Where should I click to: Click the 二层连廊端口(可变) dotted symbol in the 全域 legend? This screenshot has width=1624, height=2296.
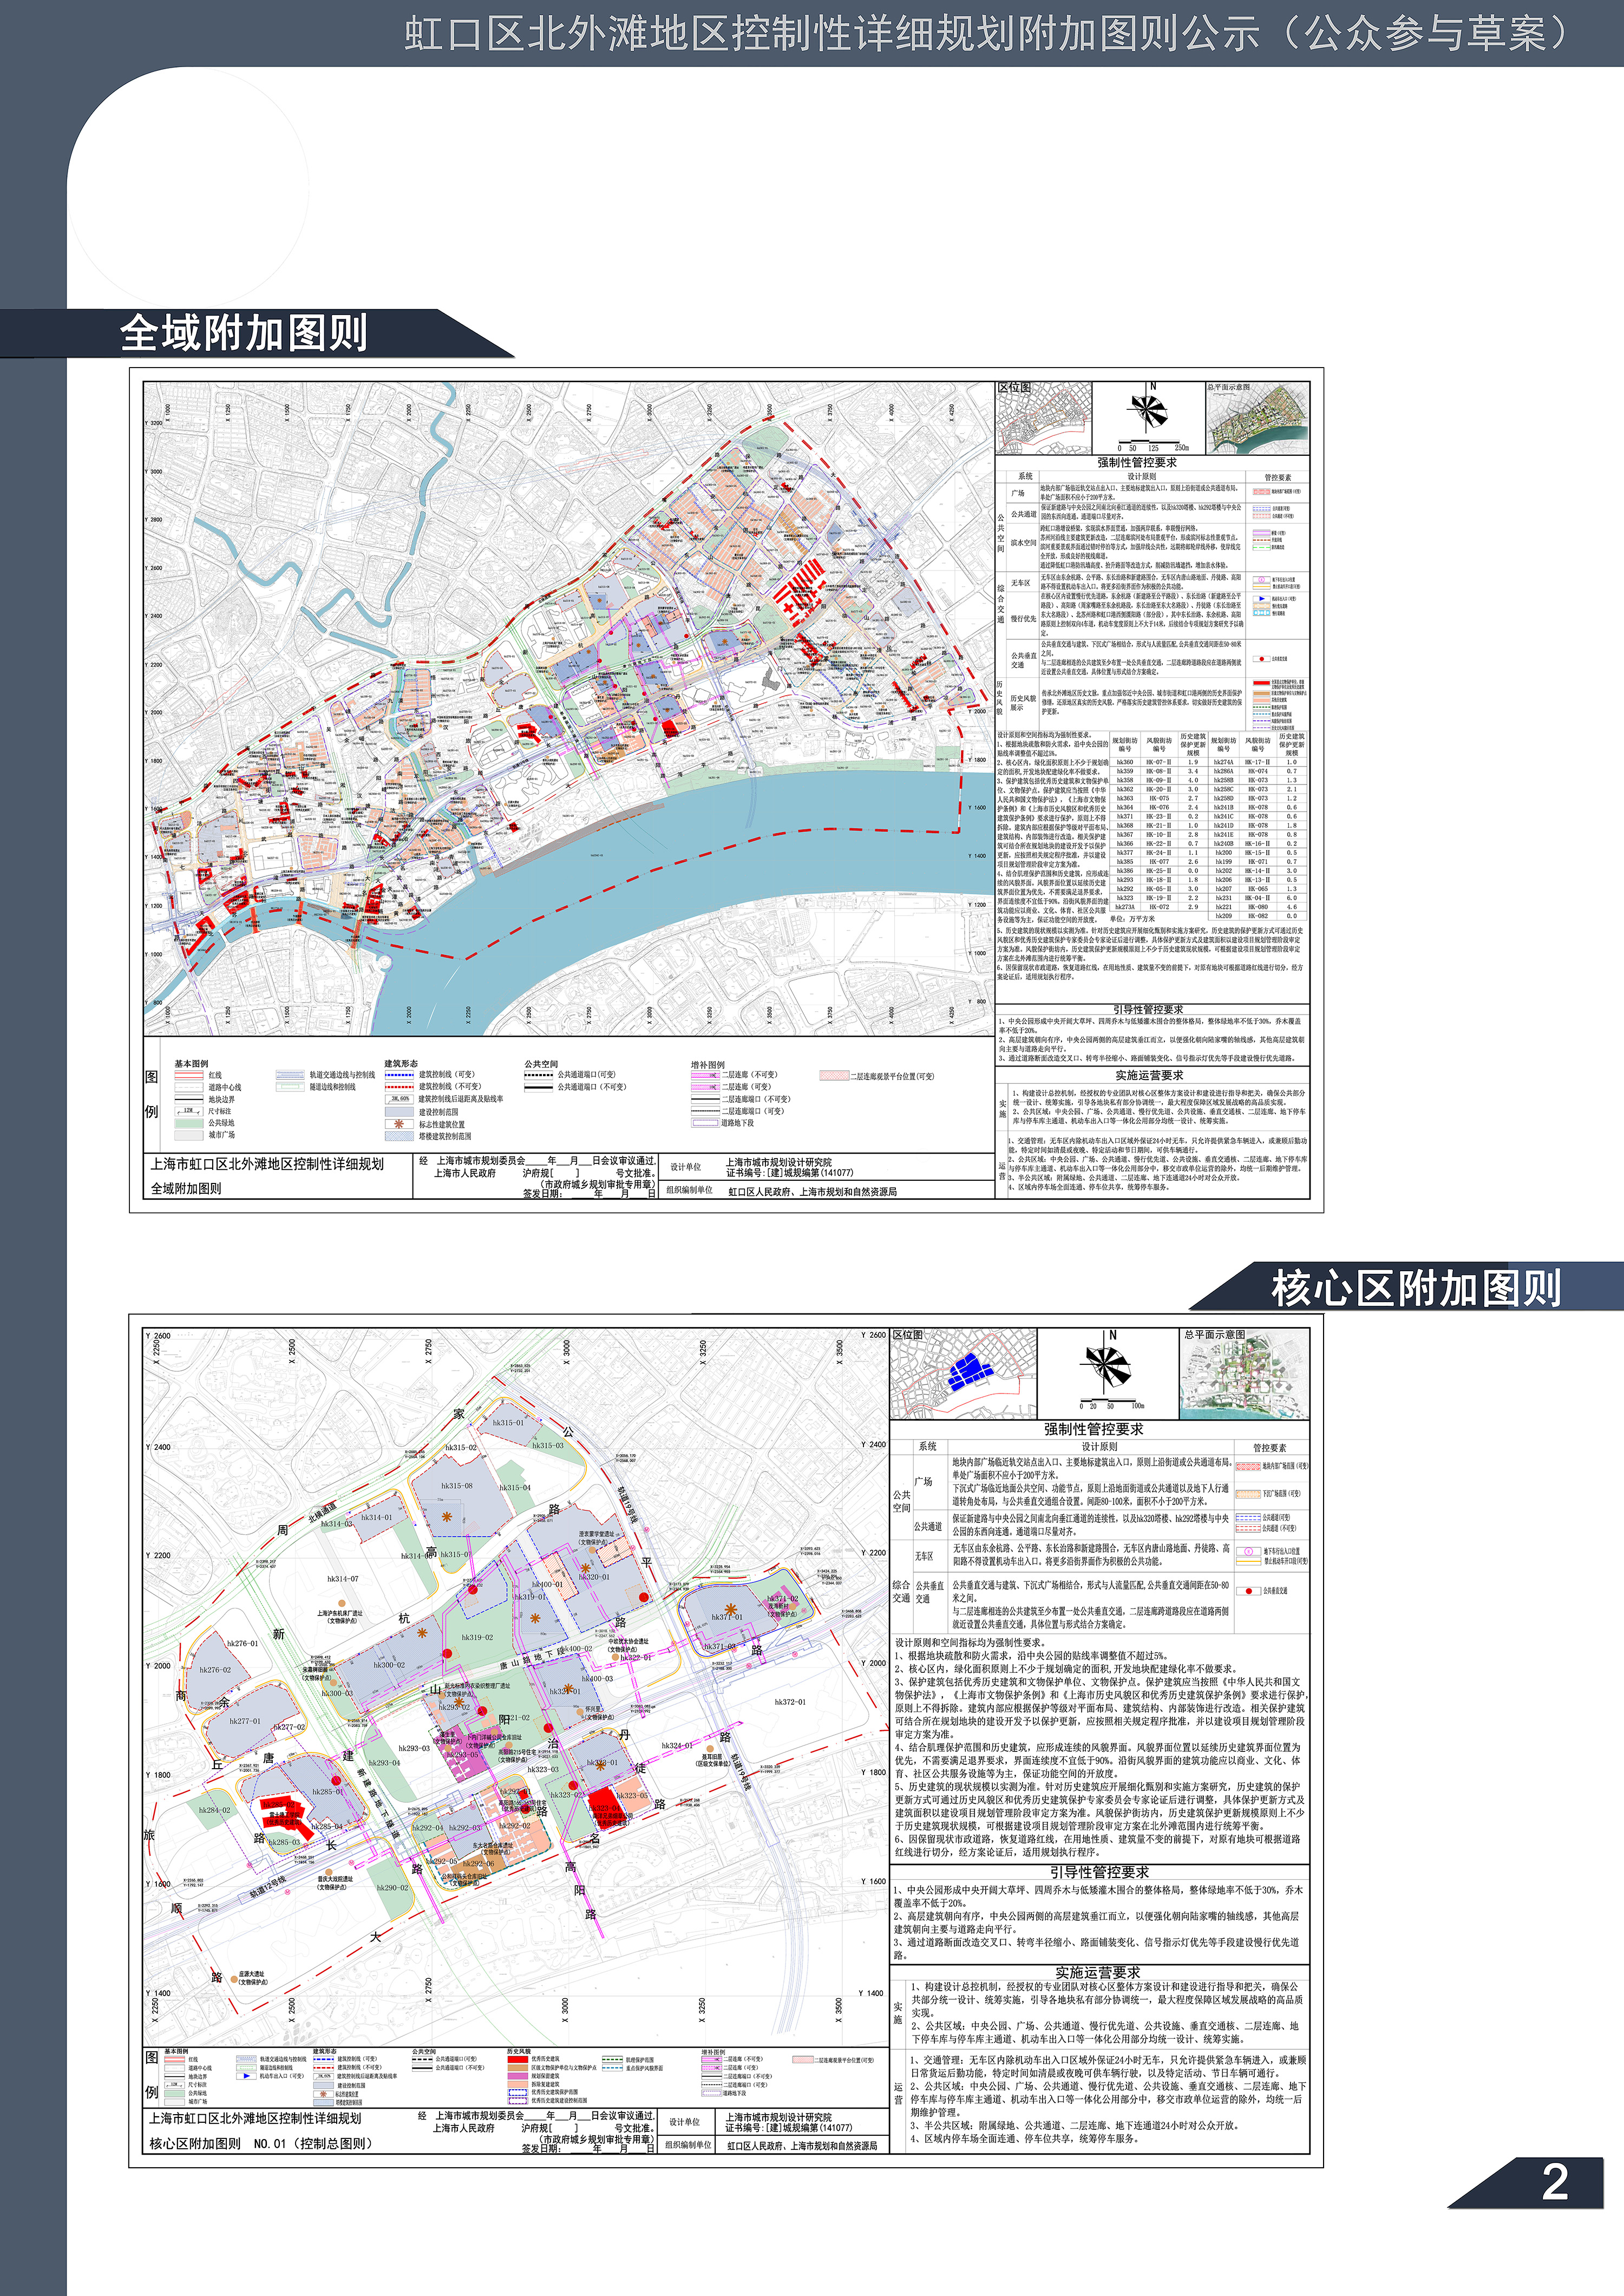706,1111
